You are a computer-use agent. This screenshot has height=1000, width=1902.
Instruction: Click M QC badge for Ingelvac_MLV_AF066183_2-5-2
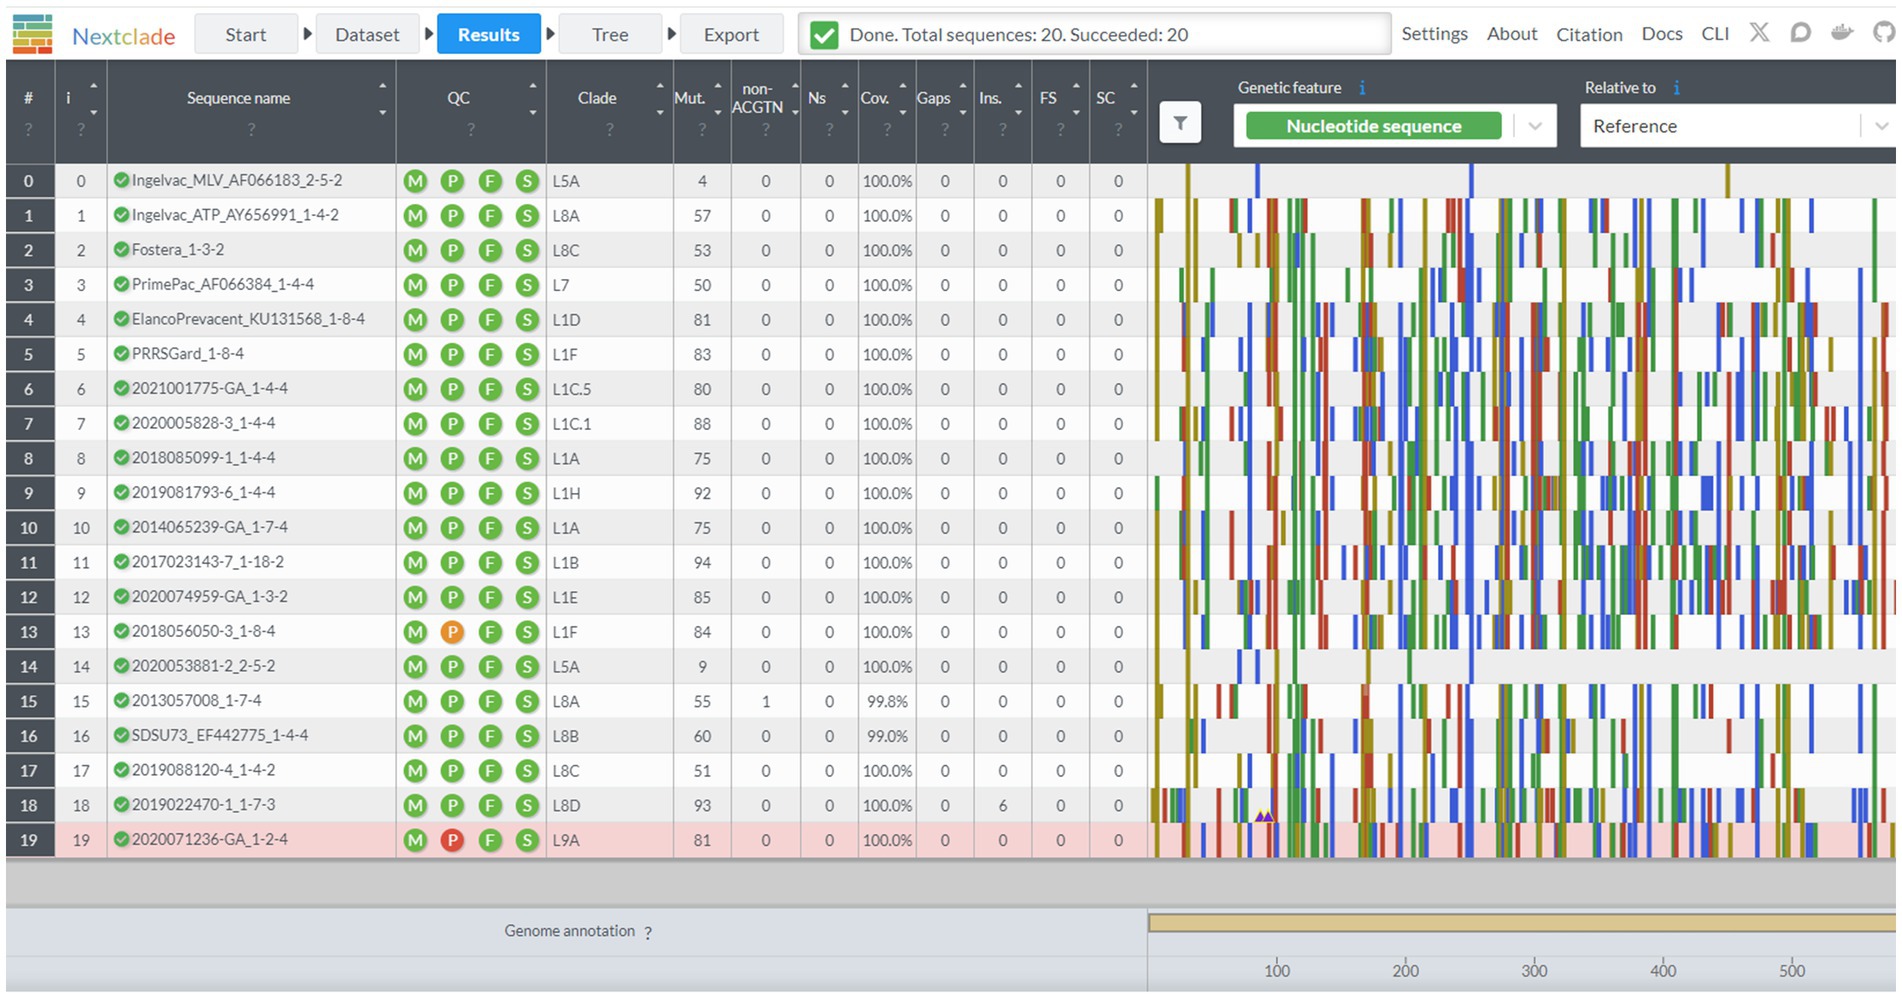[x=415, y=181]
